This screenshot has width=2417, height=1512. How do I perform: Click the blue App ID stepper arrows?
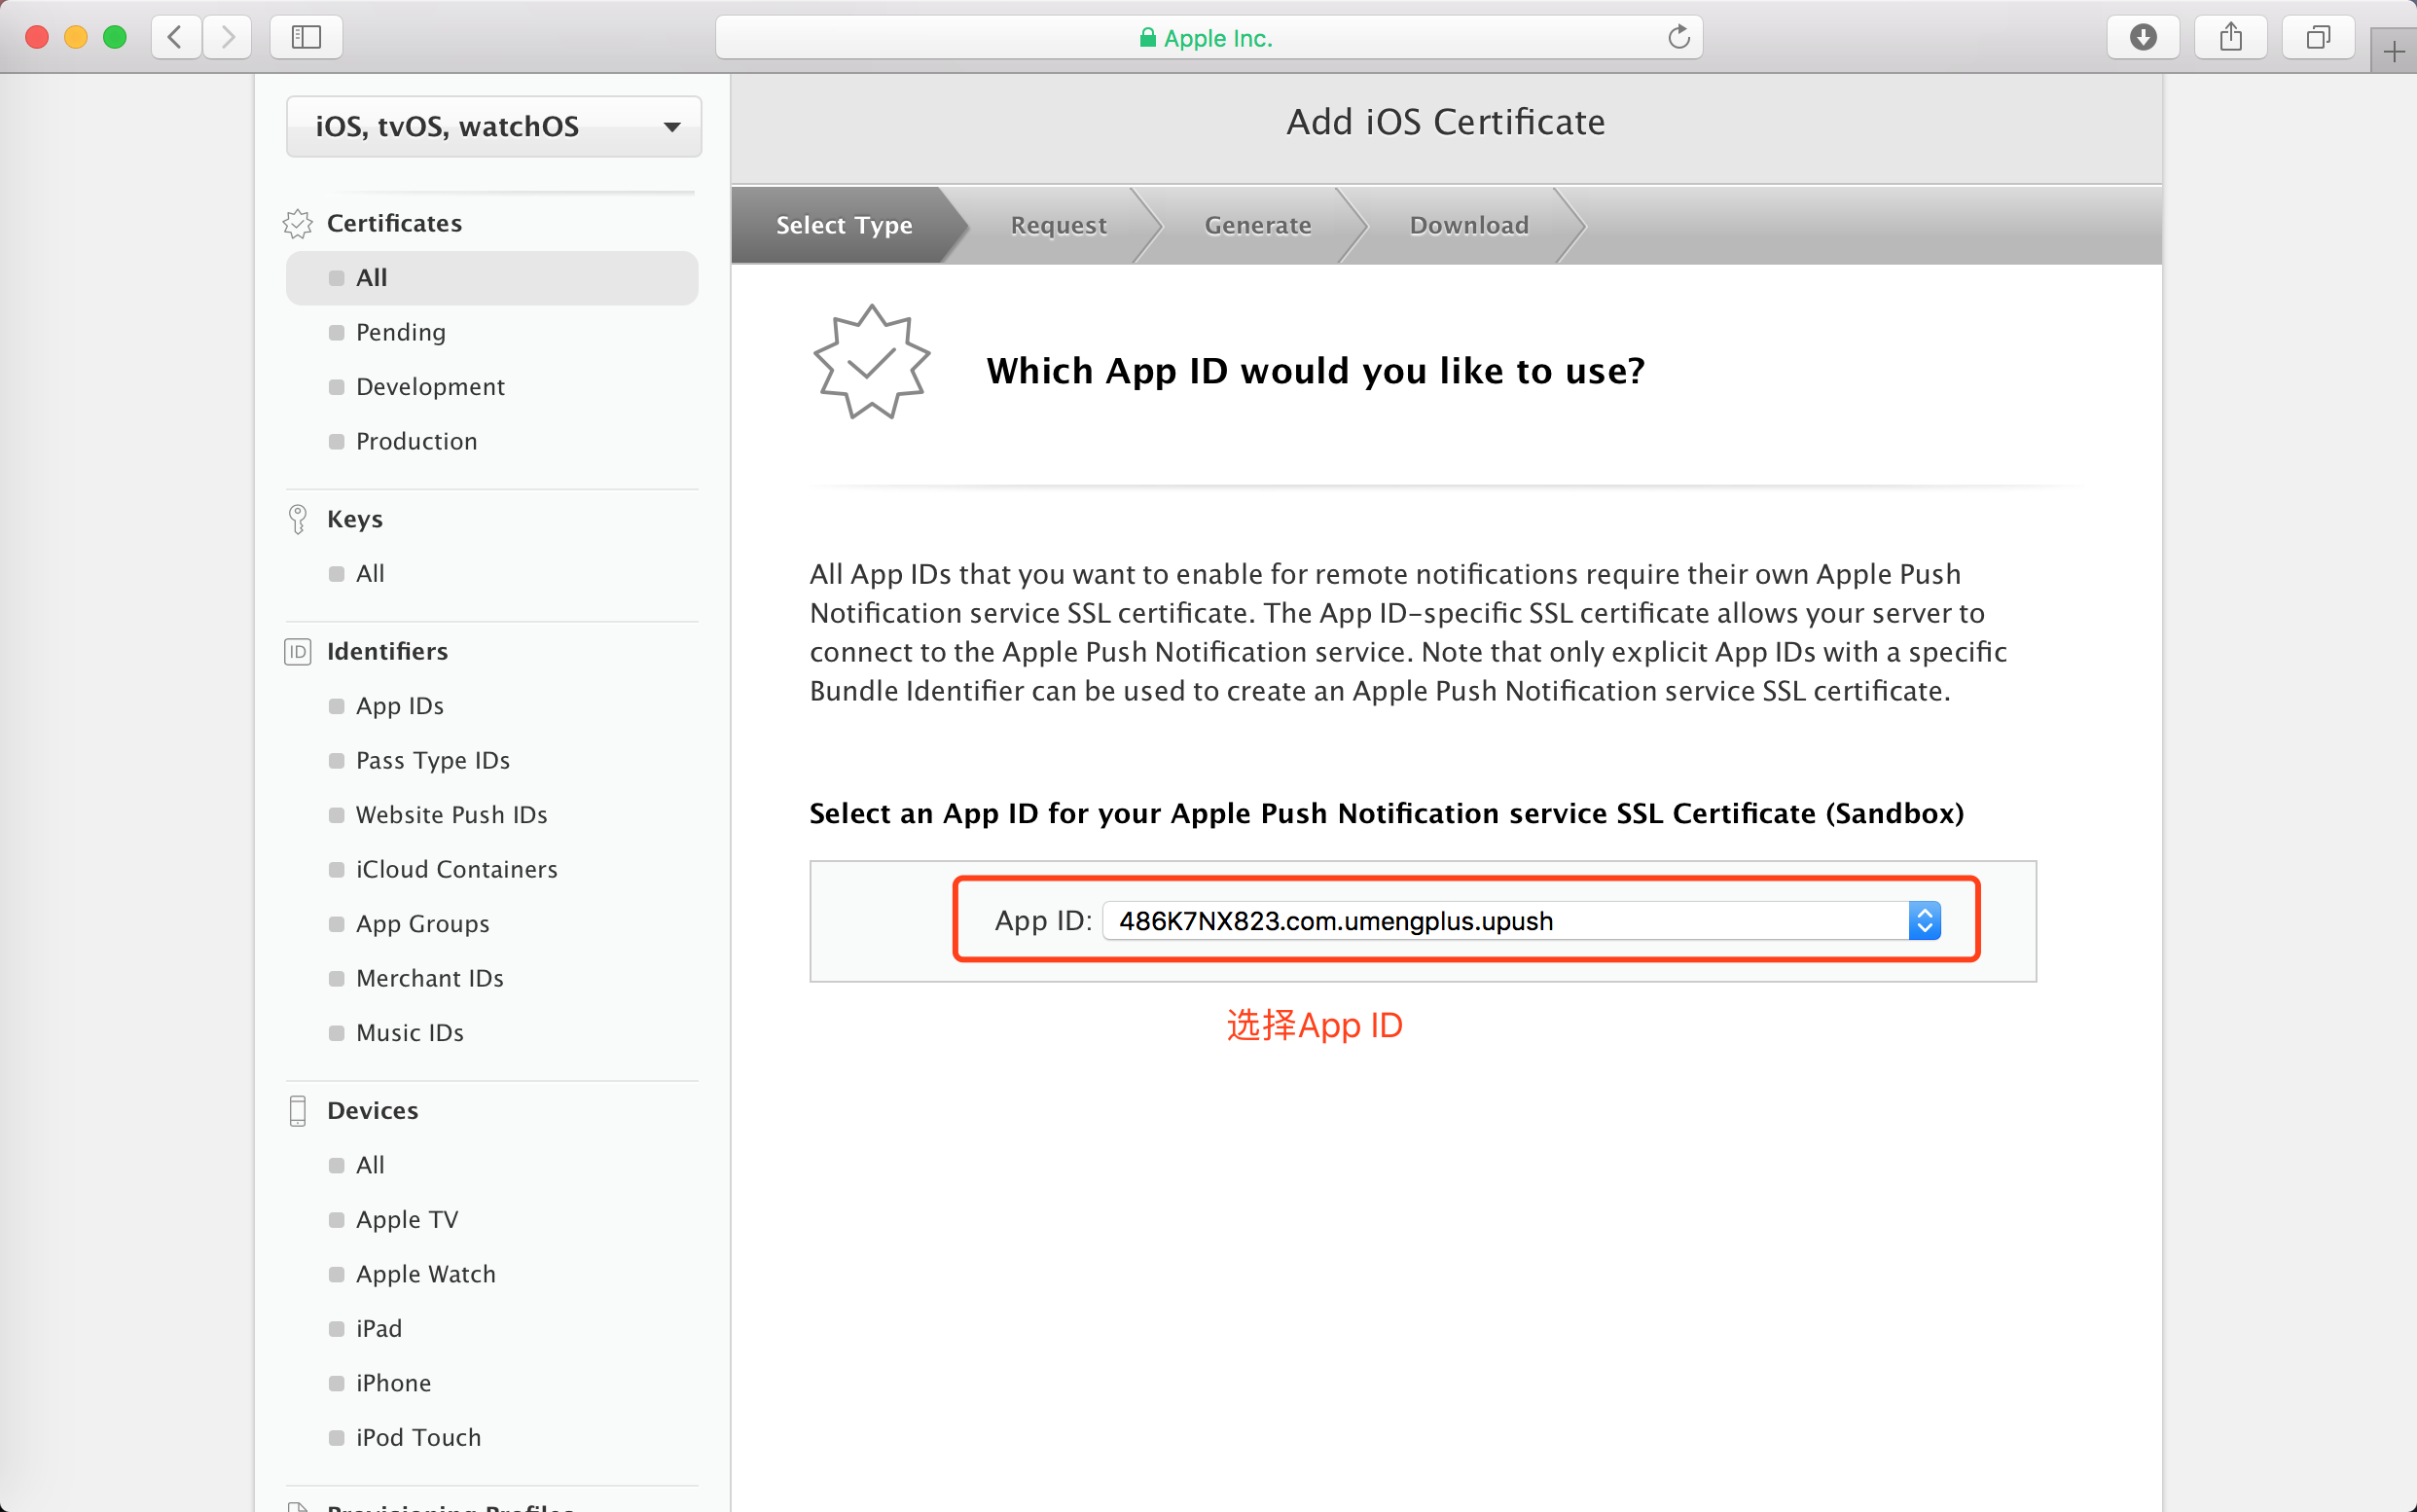pyautogui.click(x=1924, y=920)
